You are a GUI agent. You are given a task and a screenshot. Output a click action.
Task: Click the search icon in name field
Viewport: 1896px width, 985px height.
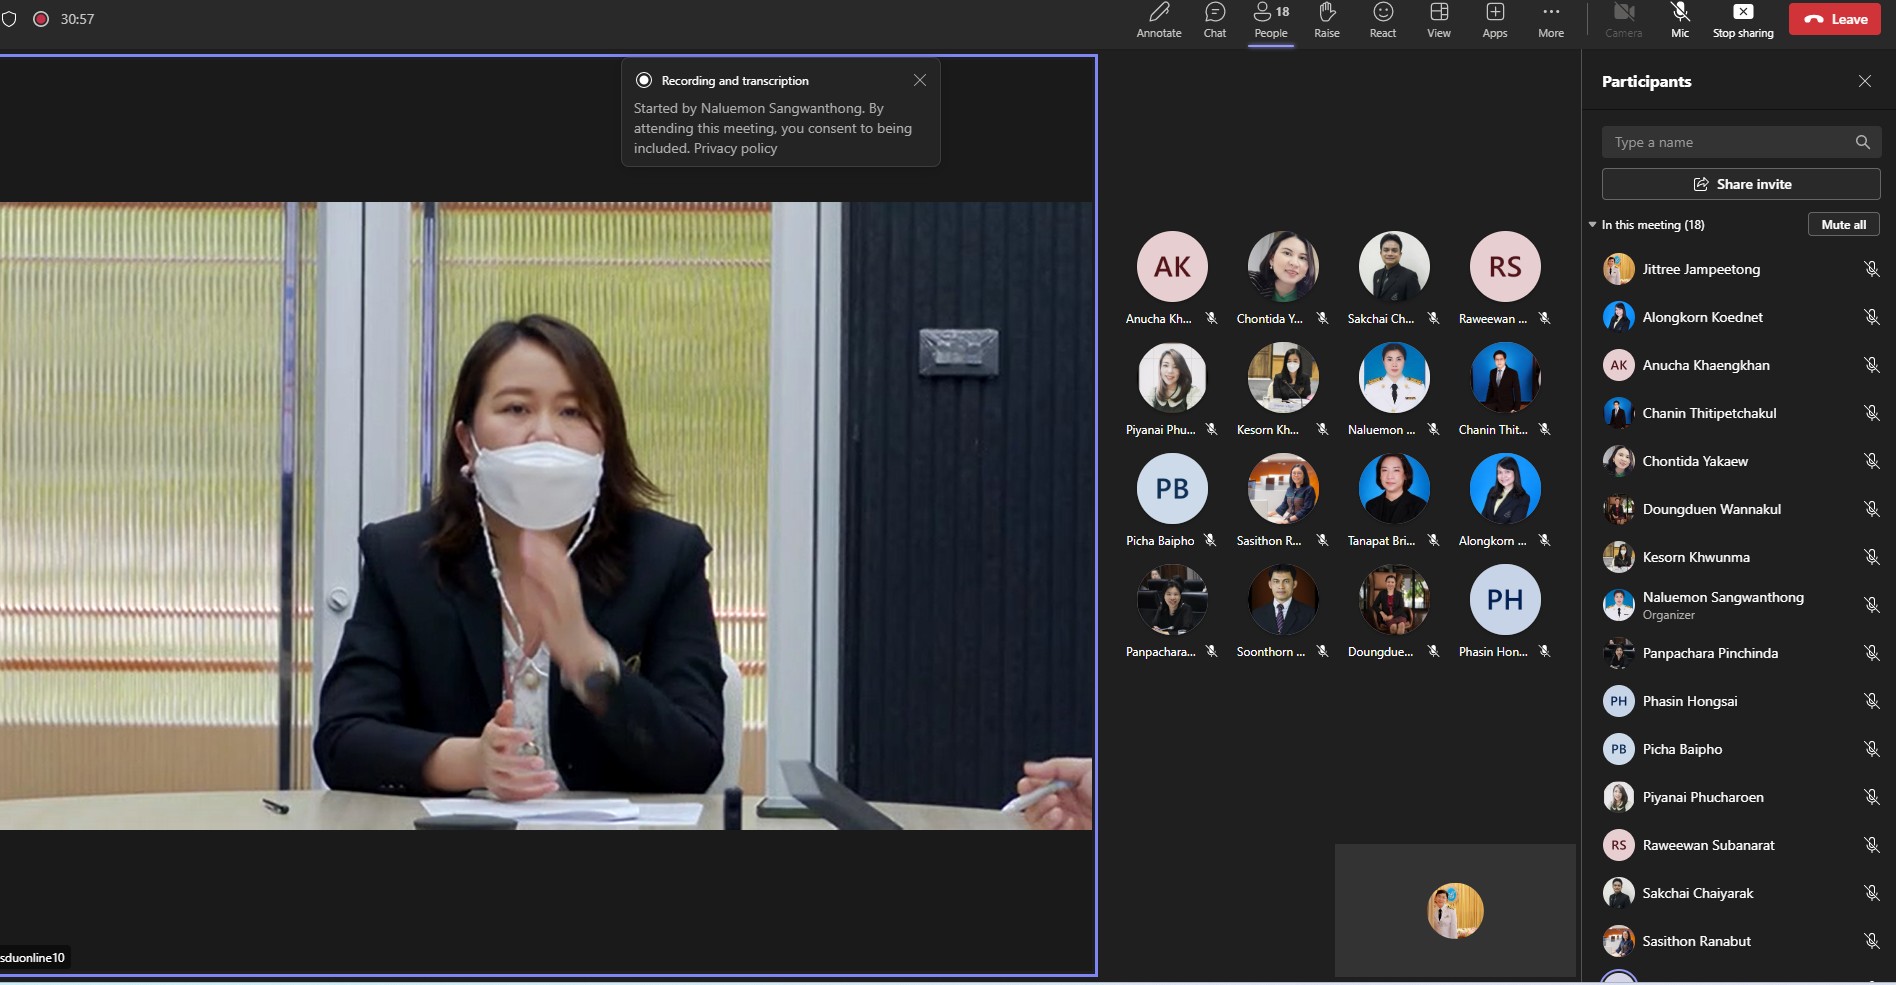coord(1862,142)
